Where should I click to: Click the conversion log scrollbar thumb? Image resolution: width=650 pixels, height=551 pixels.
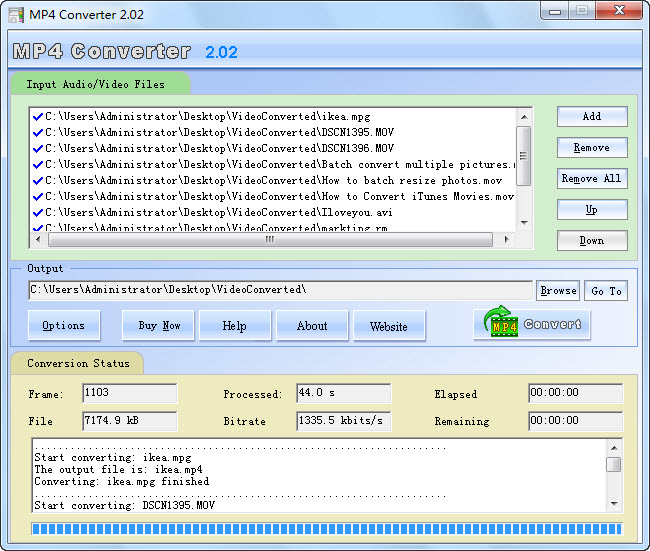(614, 464)
